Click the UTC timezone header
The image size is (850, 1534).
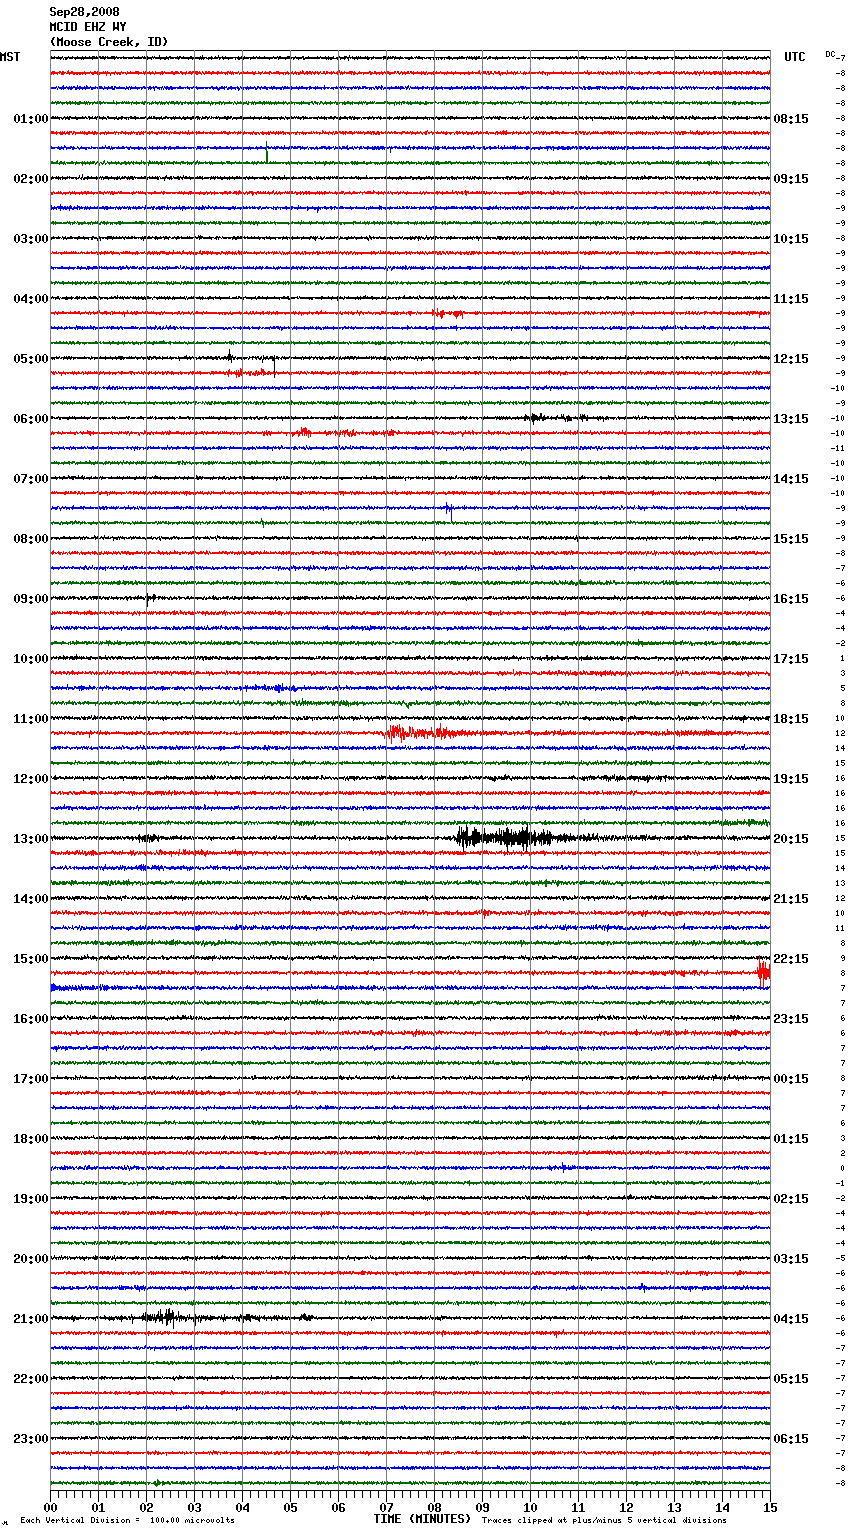(x=794, y=57)
